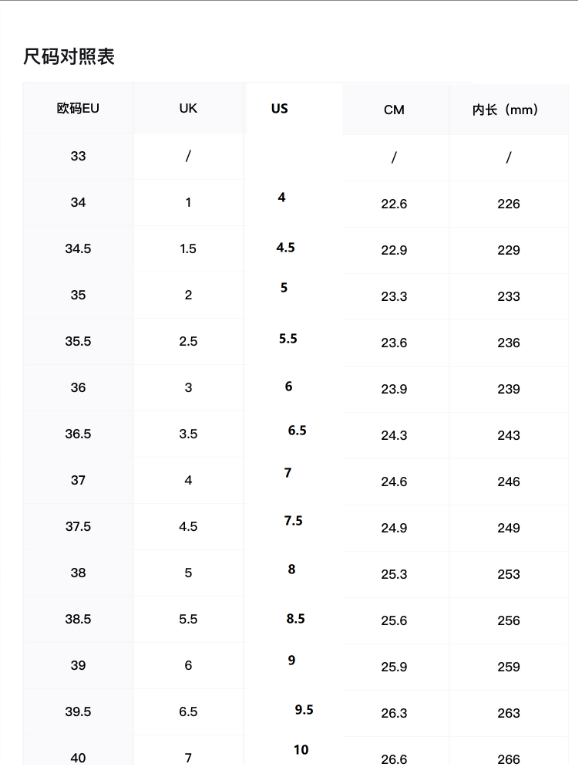Select the UK column header

point(188,108)
